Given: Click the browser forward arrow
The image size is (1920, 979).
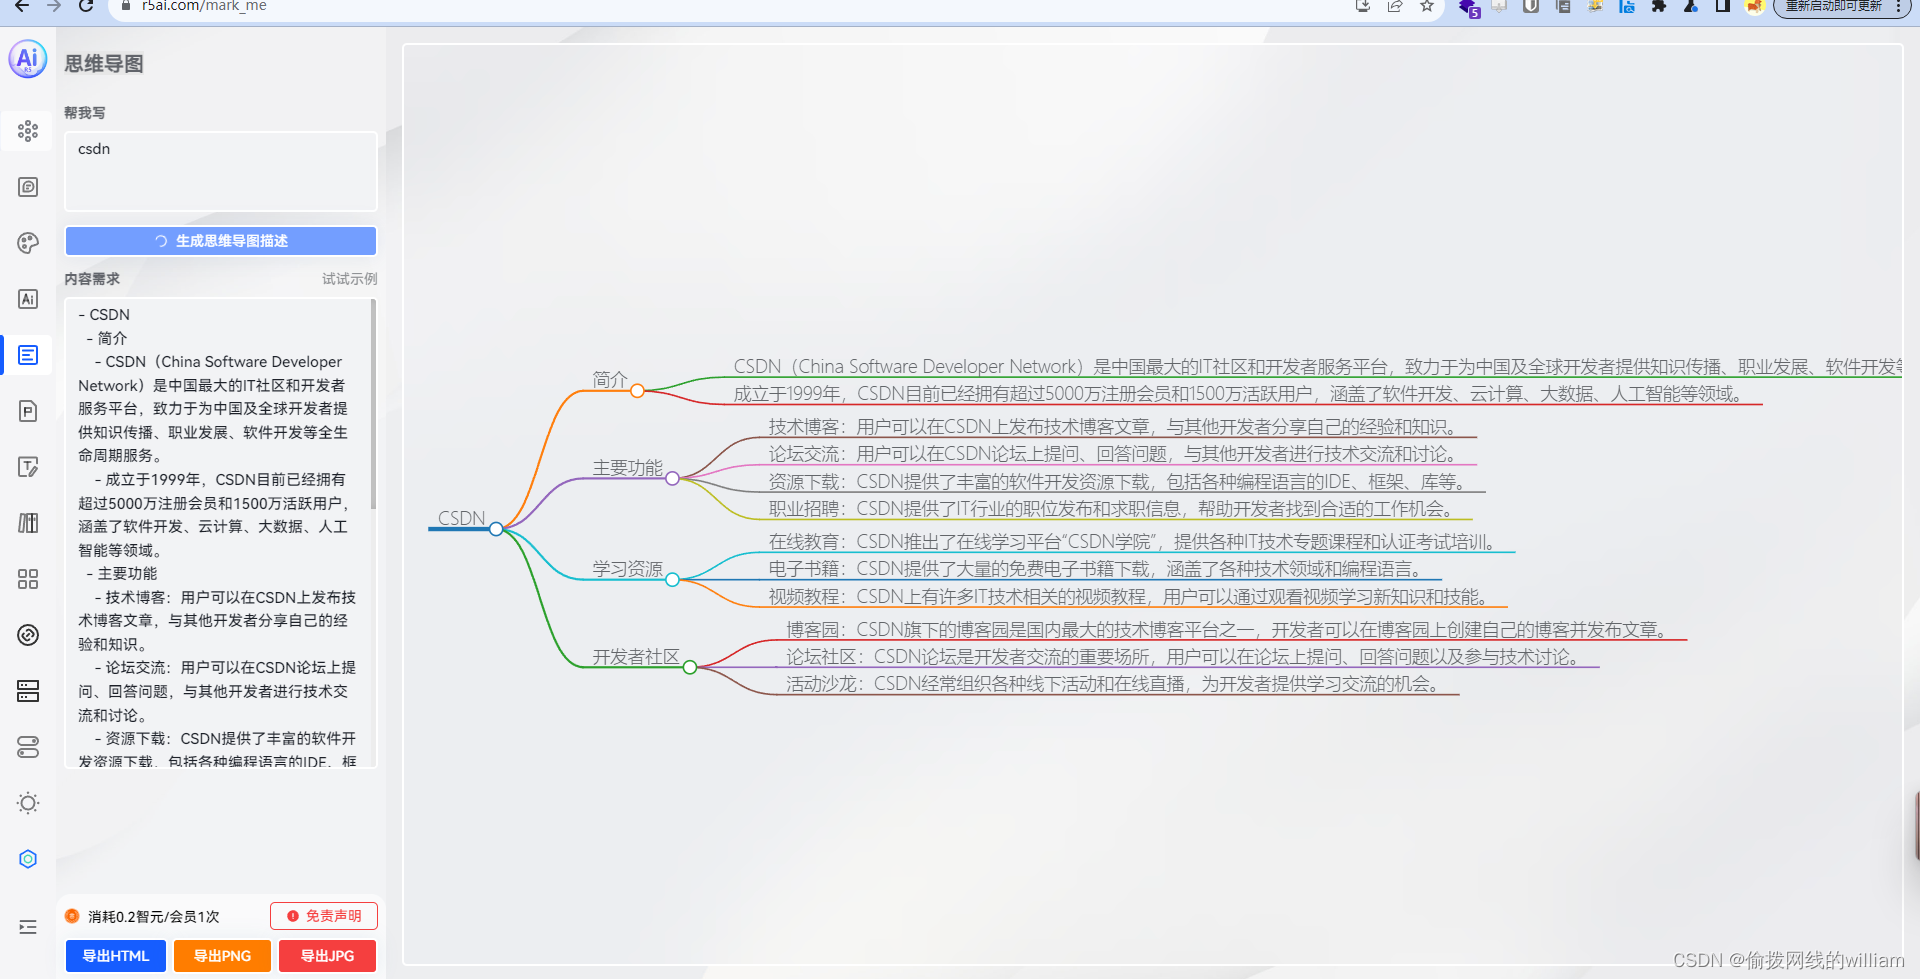Looking at the screenshot, I should pyautogui.click(x=54, y=6).
